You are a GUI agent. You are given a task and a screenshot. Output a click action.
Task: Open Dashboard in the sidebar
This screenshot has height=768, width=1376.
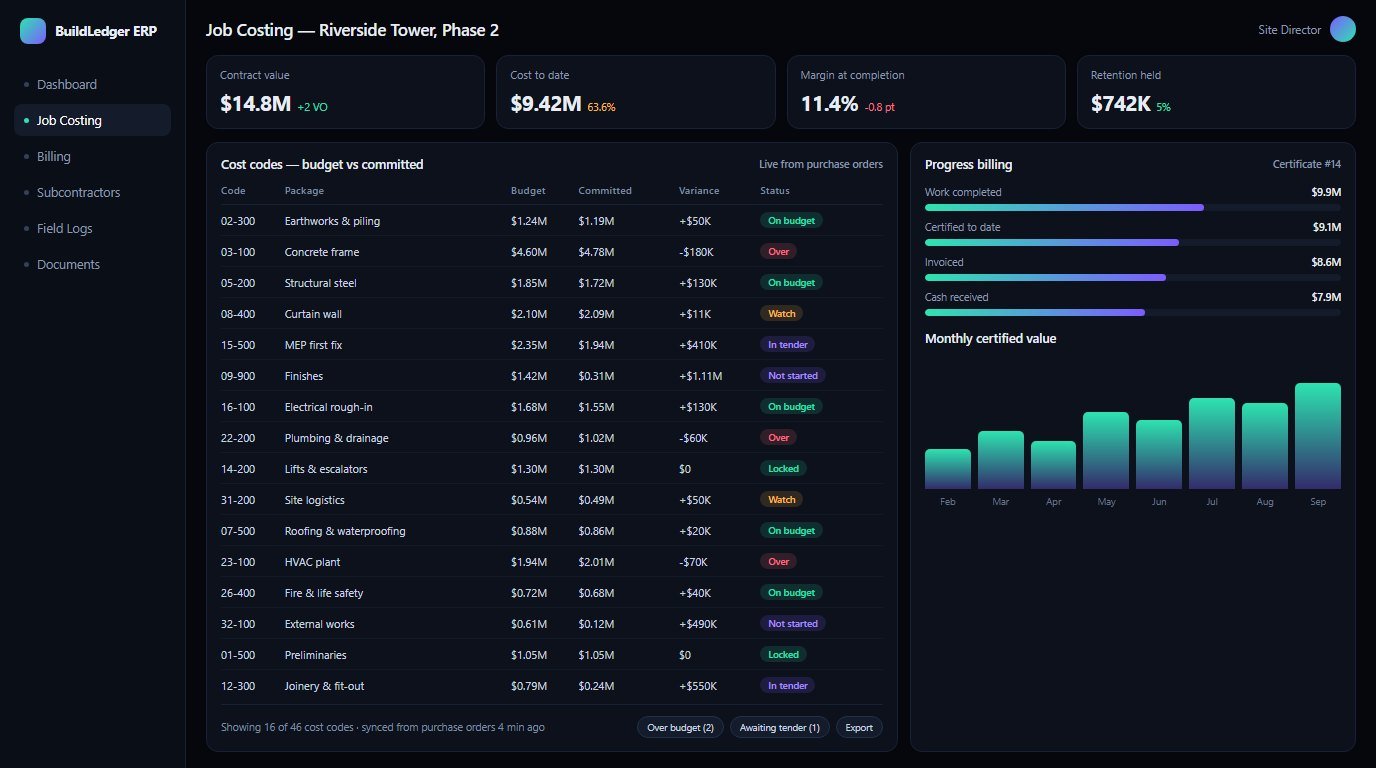(x=92, y=85)
